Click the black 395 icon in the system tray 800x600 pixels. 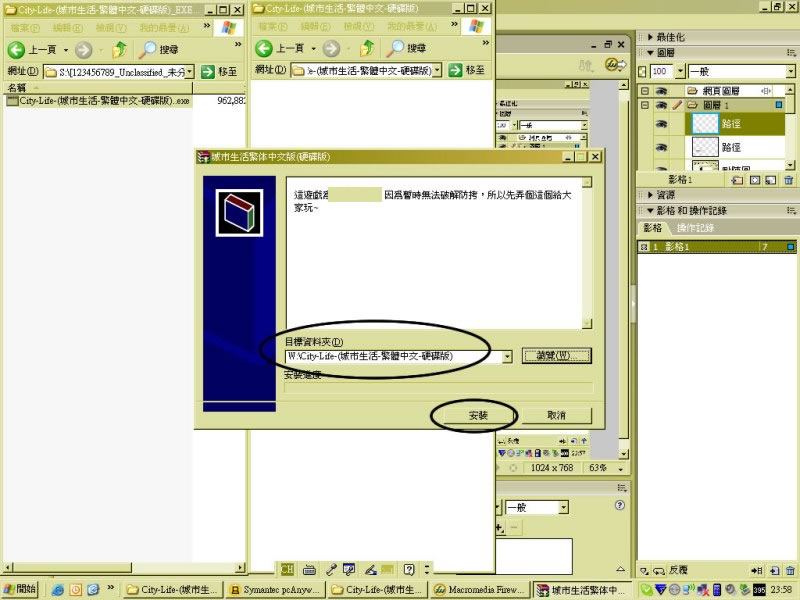[x=759, y=590]
